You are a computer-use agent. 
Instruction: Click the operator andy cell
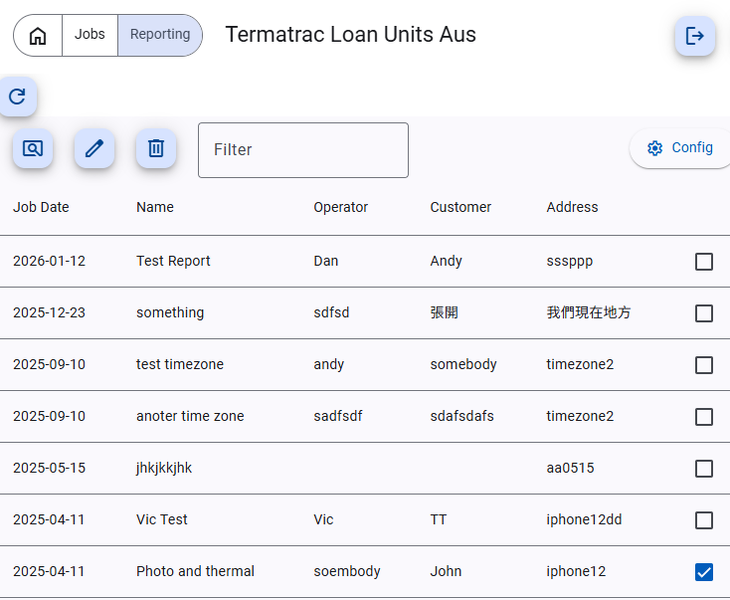329,364
